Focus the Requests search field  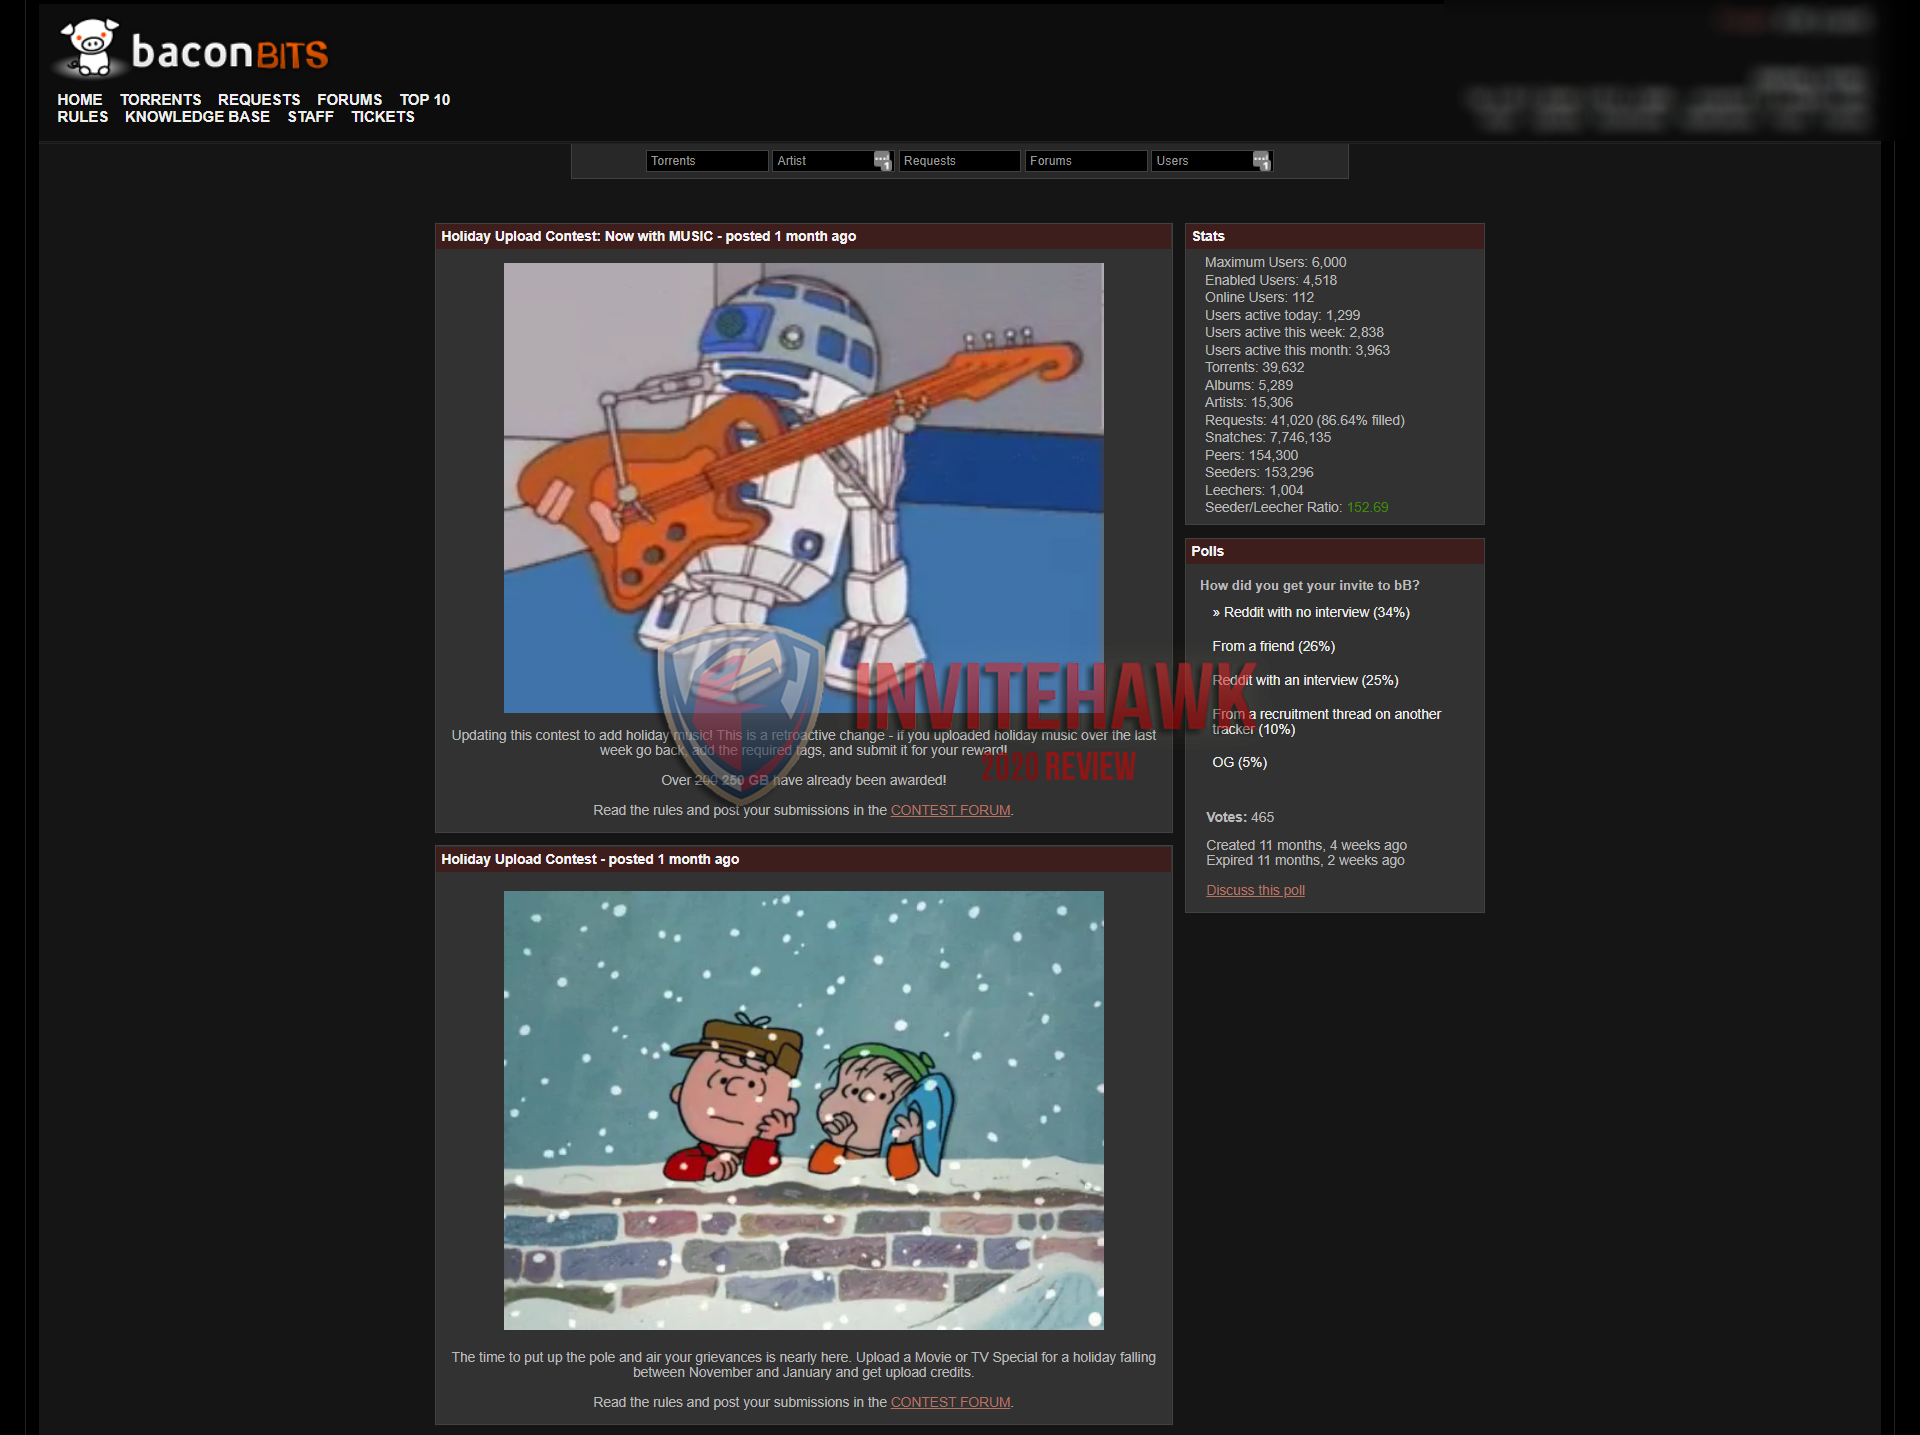click(960, 161)
